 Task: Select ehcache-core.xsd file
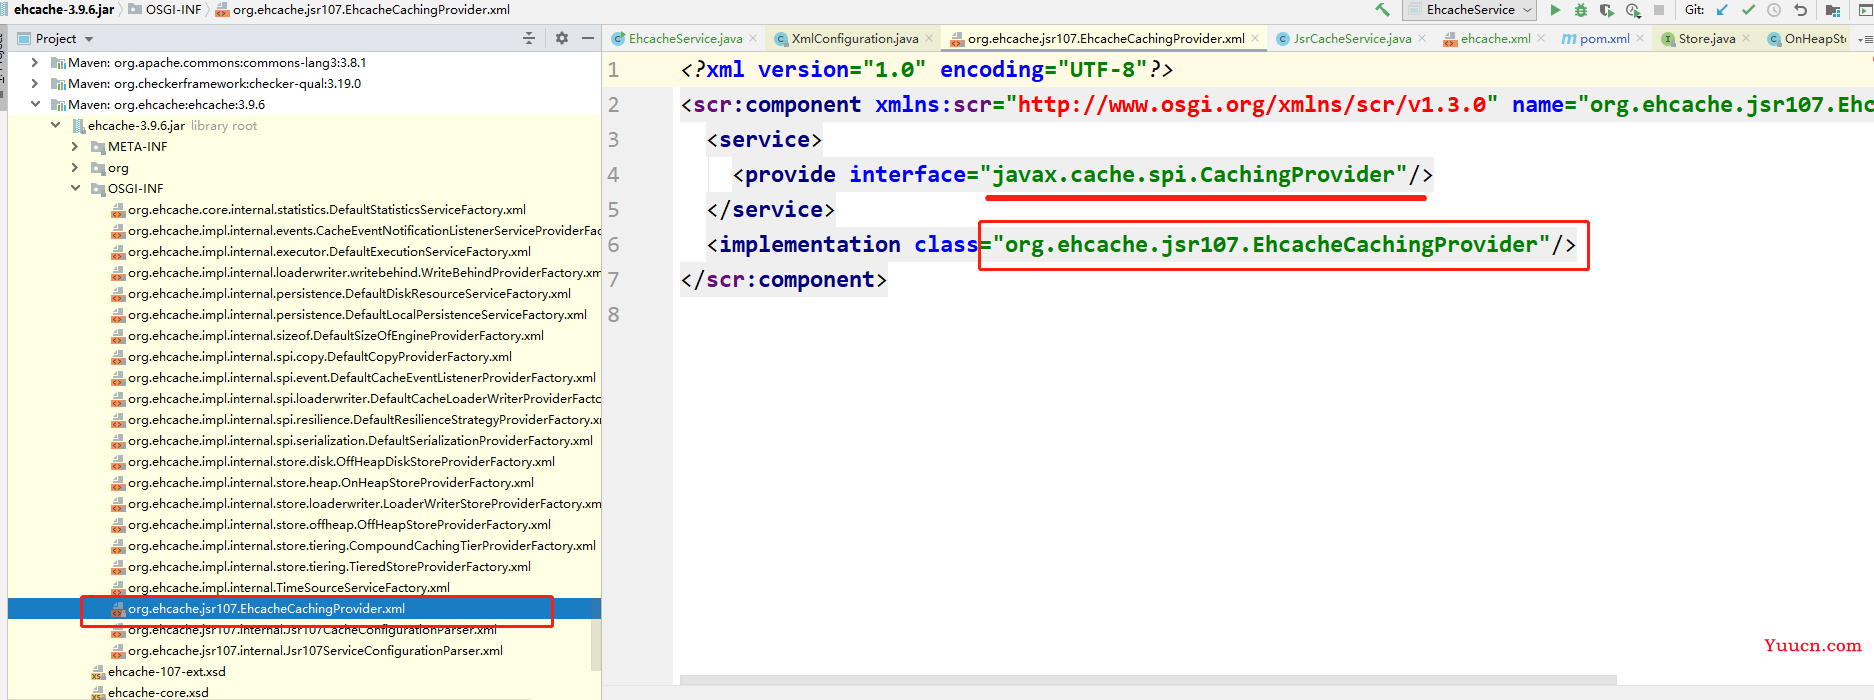tap(150, 692)
